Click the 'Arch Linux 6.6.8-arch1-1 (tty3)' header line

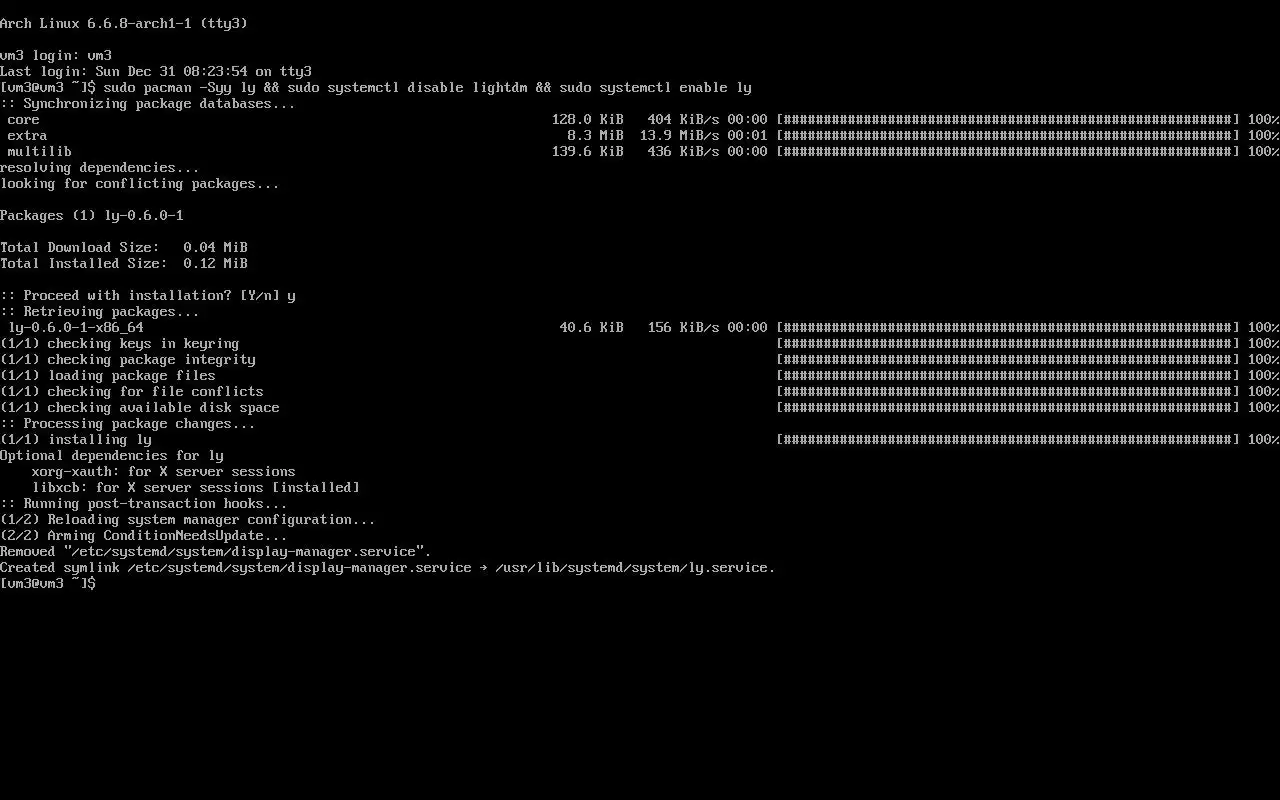tap(124, 23)
